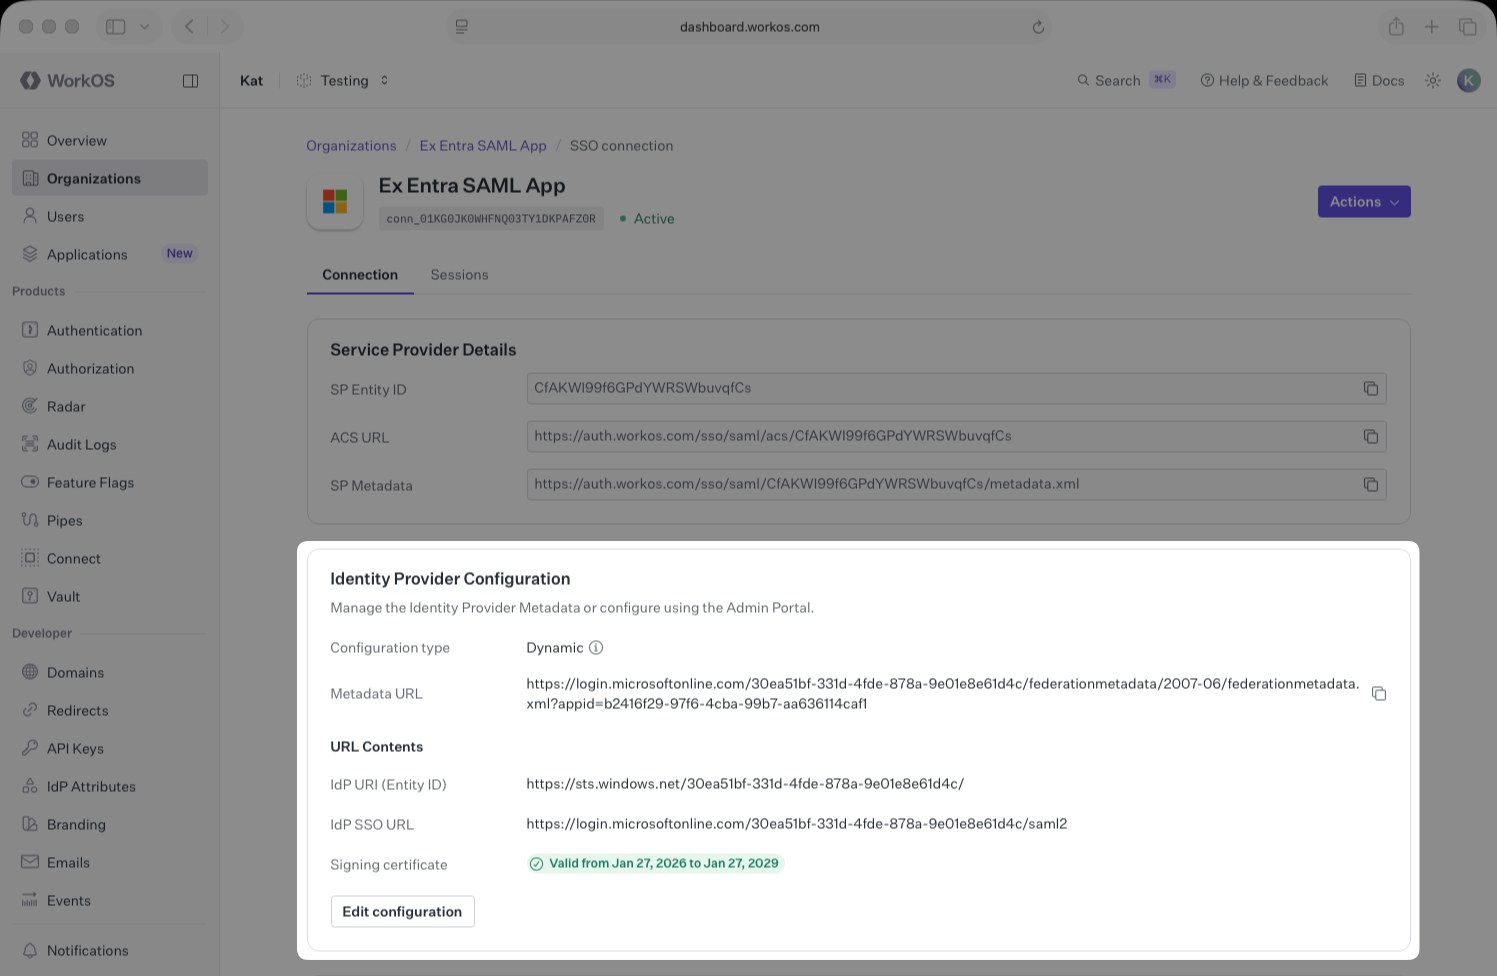The image size is (1497, 976).
Task: Switch to the Sessions tab
Action: (459, 275)
